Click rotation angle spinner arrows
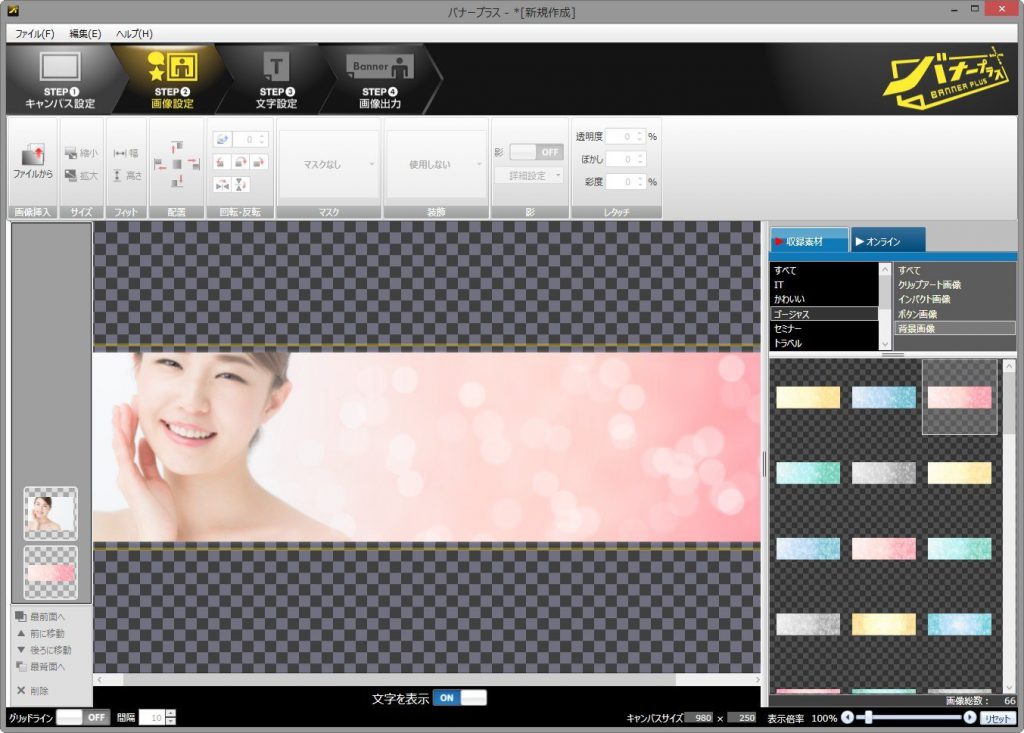 [262, 139]
